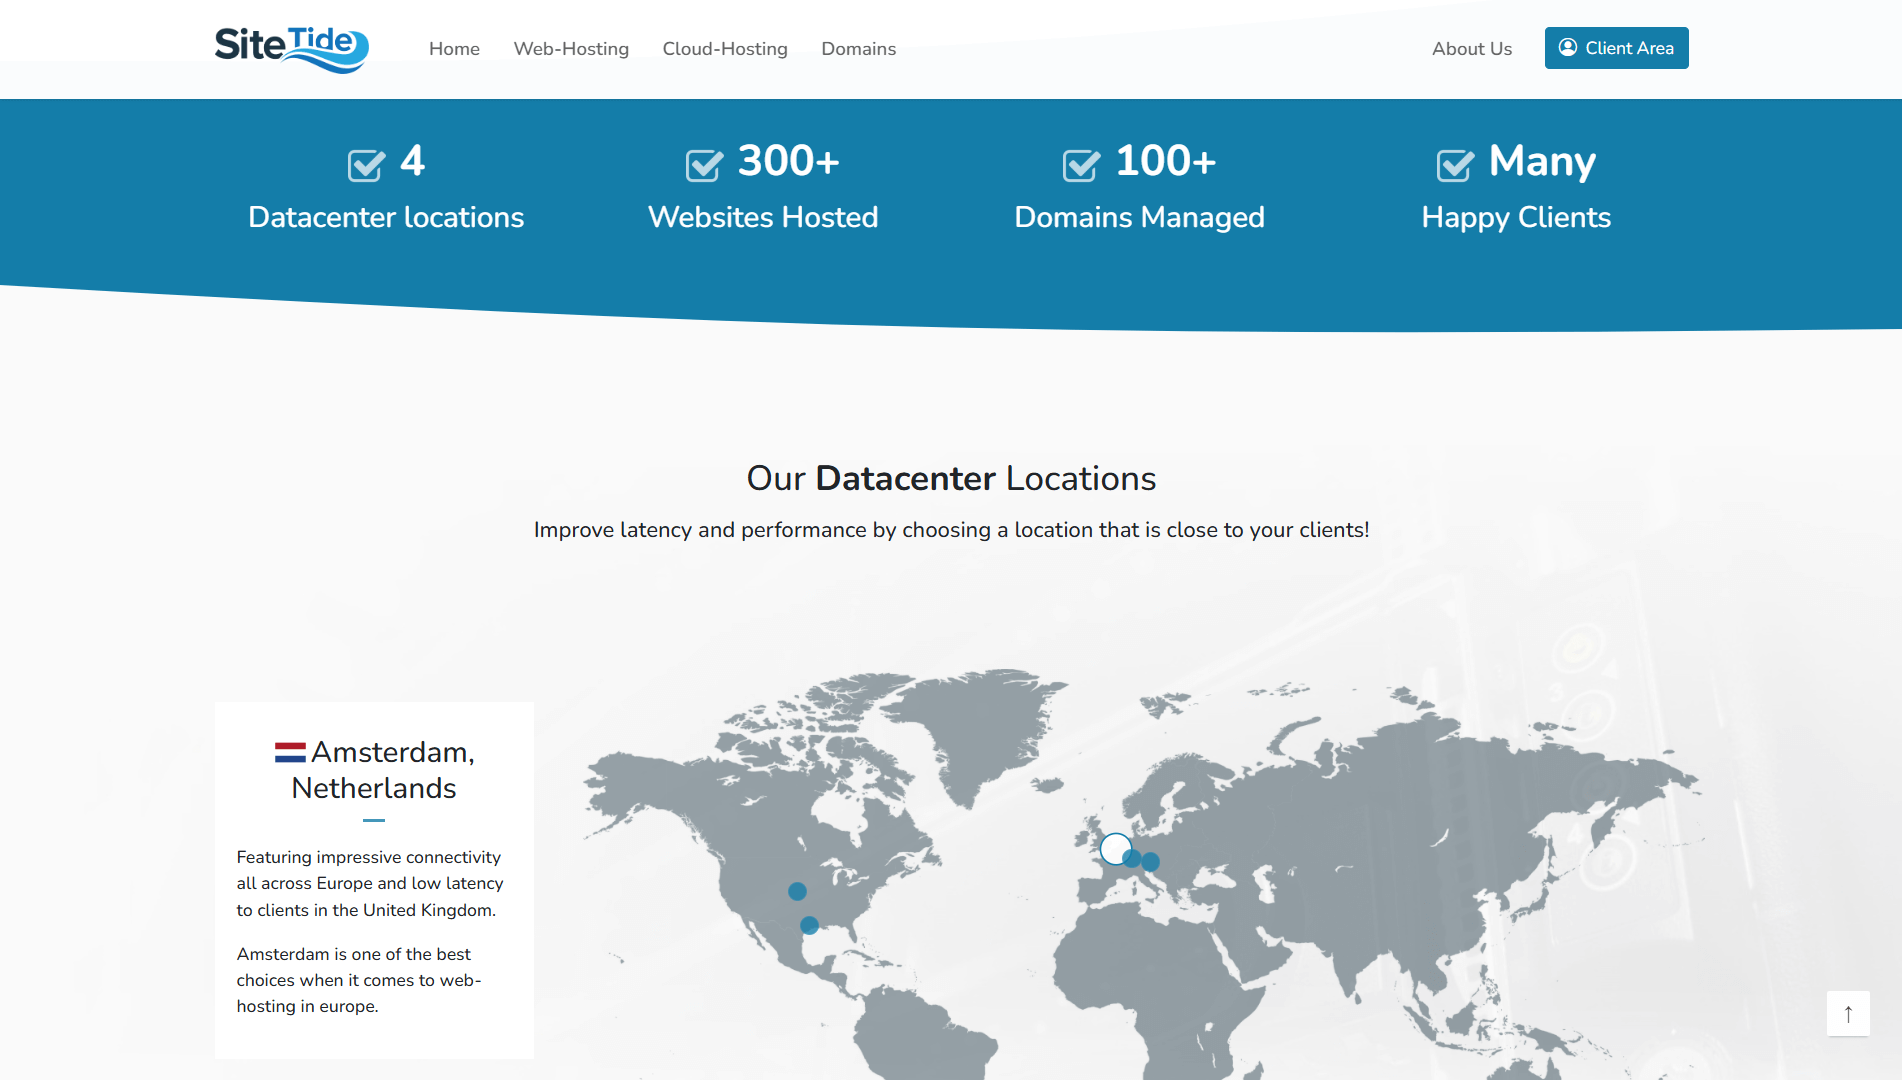Click the checkmark icon next to 300+
The image size is (1902, 1080).
(x=704, y=164)
